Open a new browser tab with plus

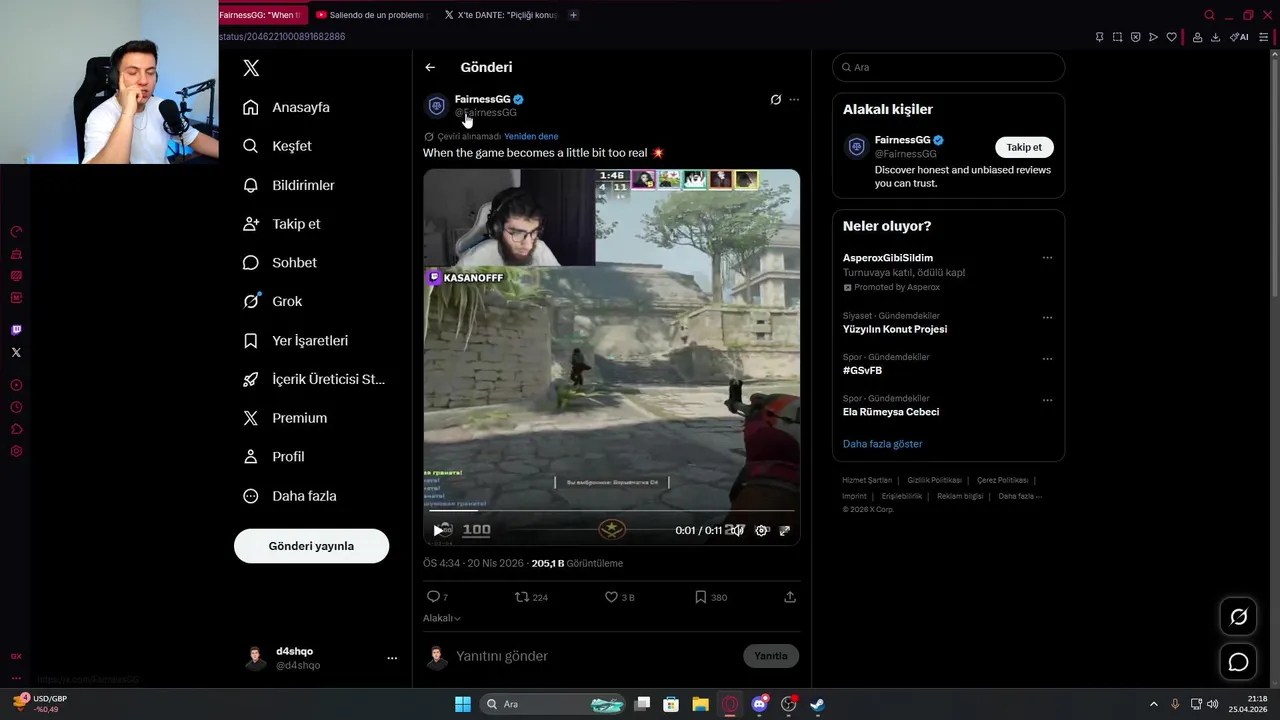click(x=573, y=15)
